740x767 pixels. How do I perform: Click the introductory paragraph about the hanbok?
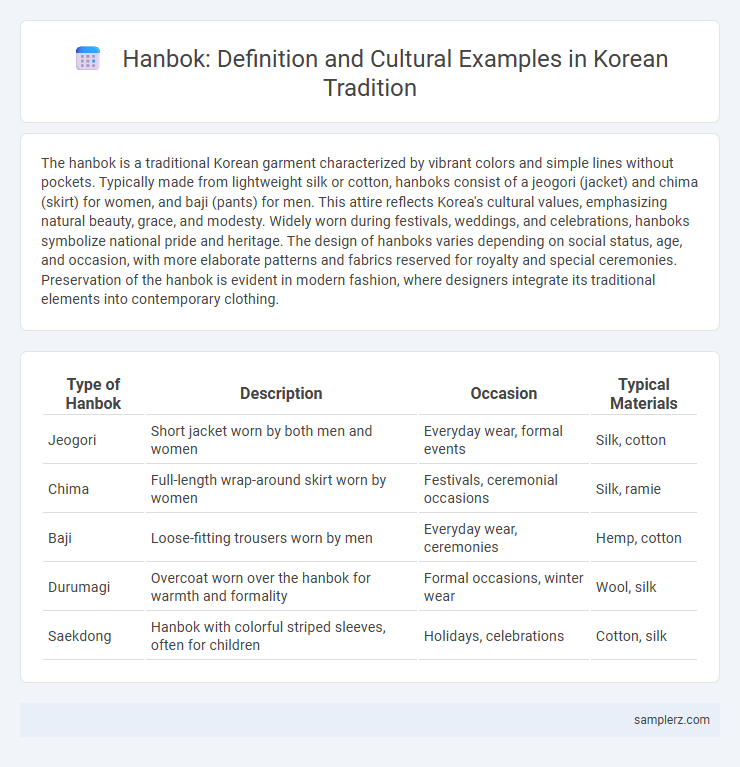pos(370,231)
